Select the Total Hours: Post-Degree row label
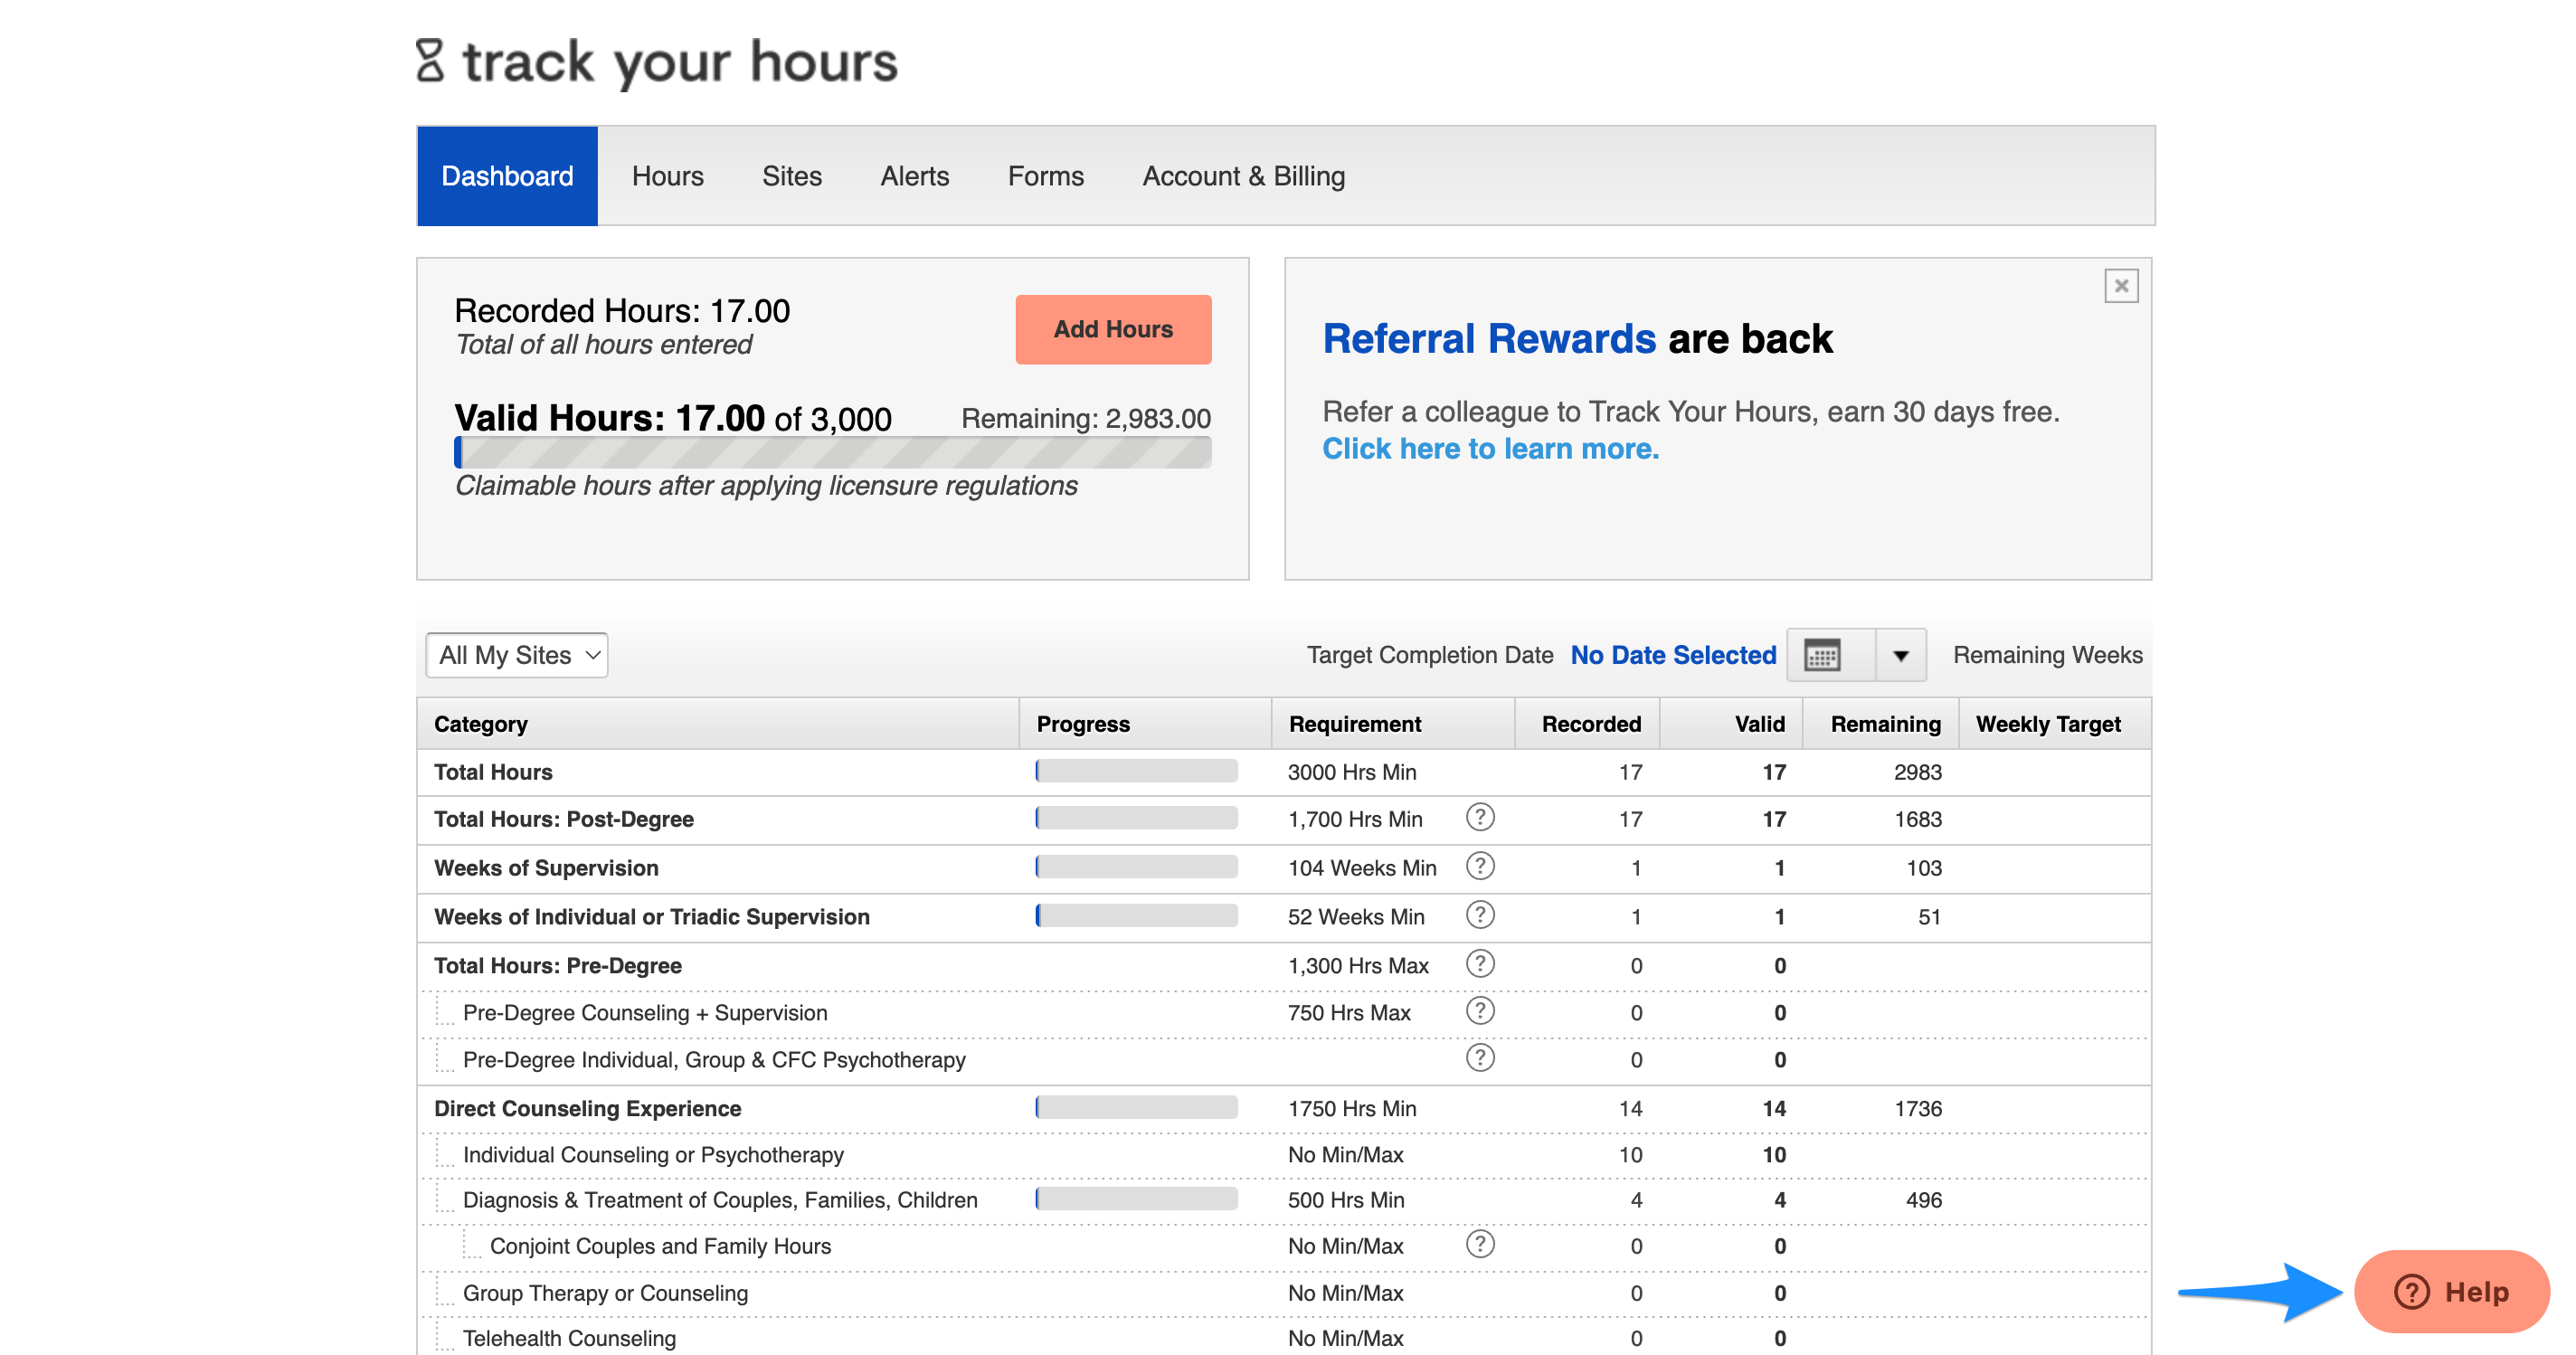This screenshot has height=1355, width=2576. tap(564, 819)
